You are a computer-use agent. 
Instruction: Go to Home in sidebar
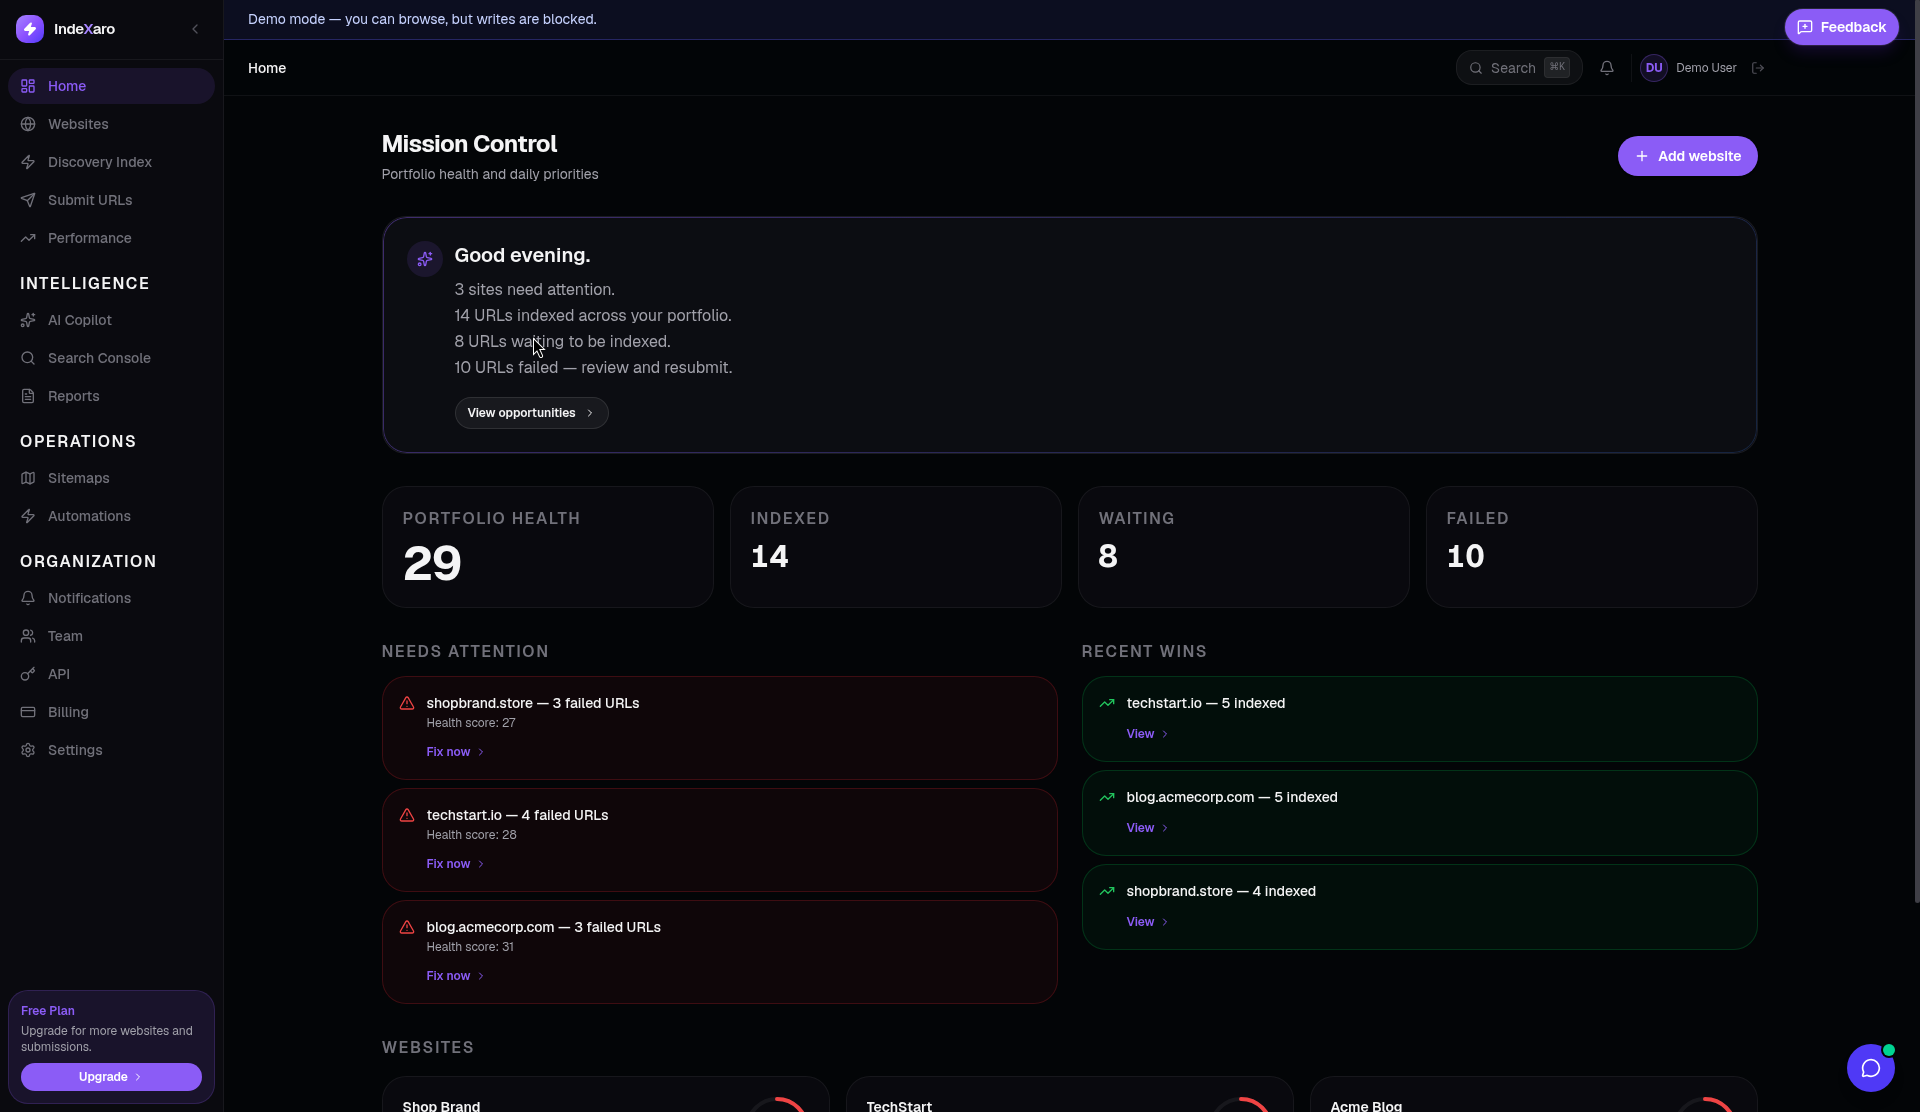coord(111,86)
